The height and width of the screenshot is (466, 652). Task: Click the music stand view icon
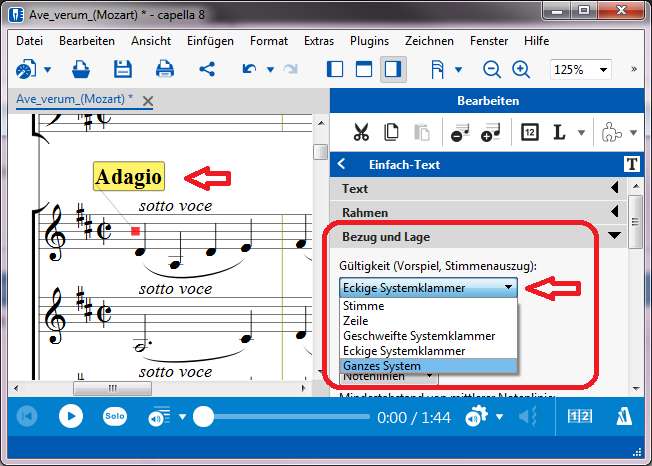click(x=437, y=69)
